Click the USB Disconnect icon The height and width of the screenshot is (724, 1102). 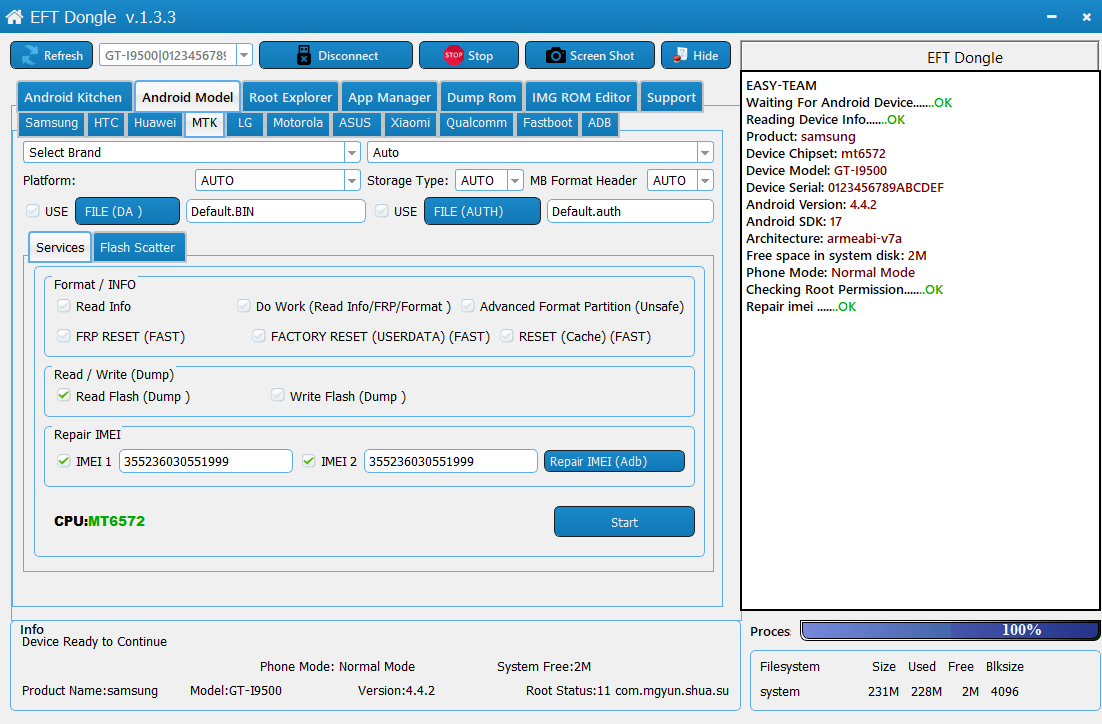(x=304, y=56)
